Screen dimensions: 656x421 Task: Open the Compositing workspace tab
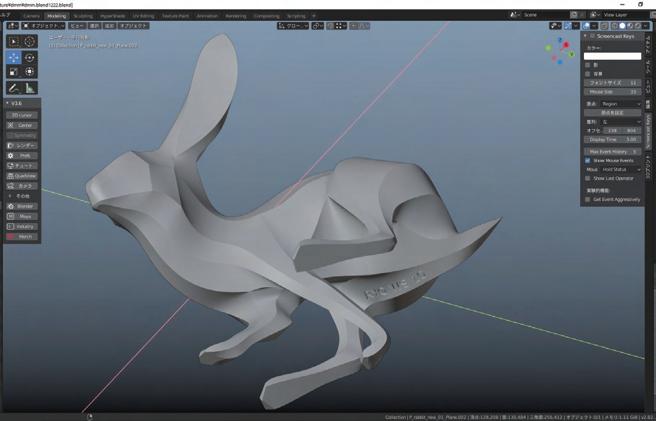click(x=266, y=16)
